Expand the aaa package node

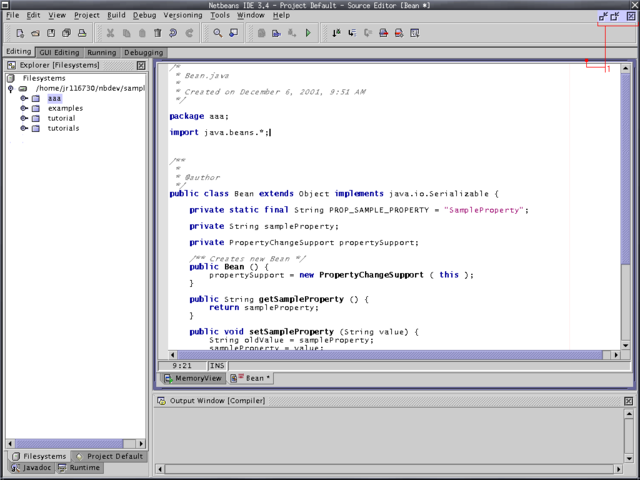24,98
